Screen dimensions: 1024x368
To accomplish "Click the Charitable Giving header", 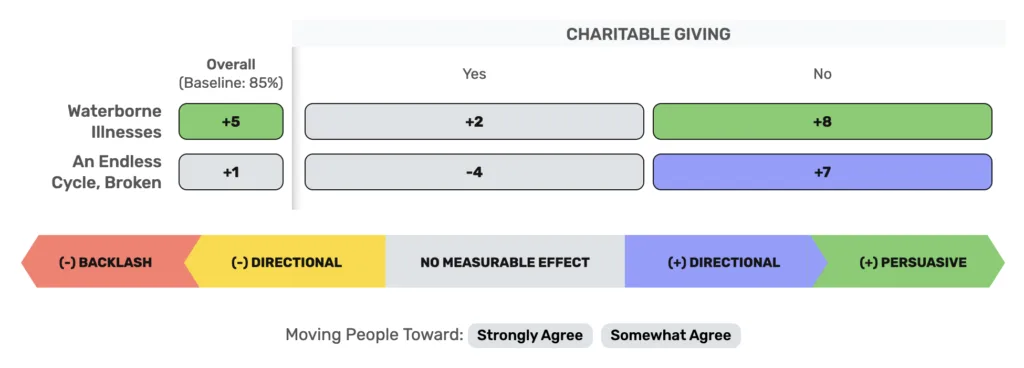I will [x=648, y=34].
